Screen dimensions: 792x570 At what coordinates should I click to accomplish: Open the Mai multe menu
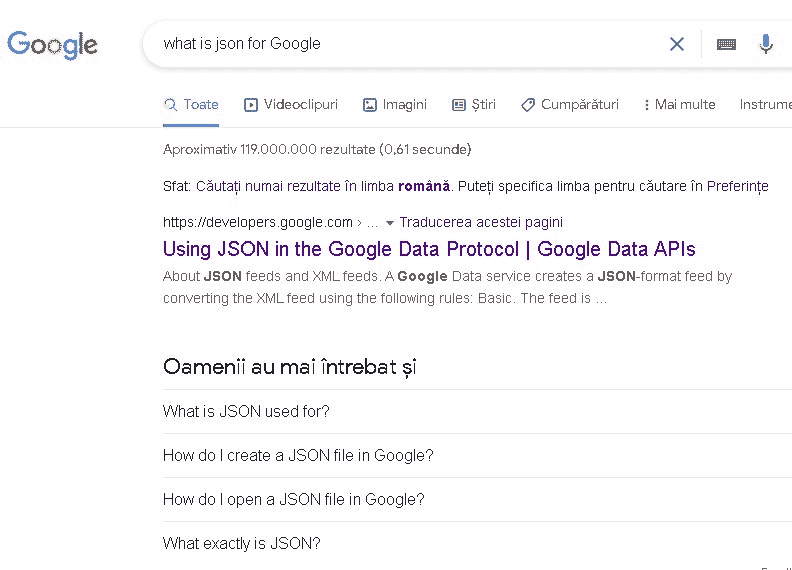tap(680, 104)
